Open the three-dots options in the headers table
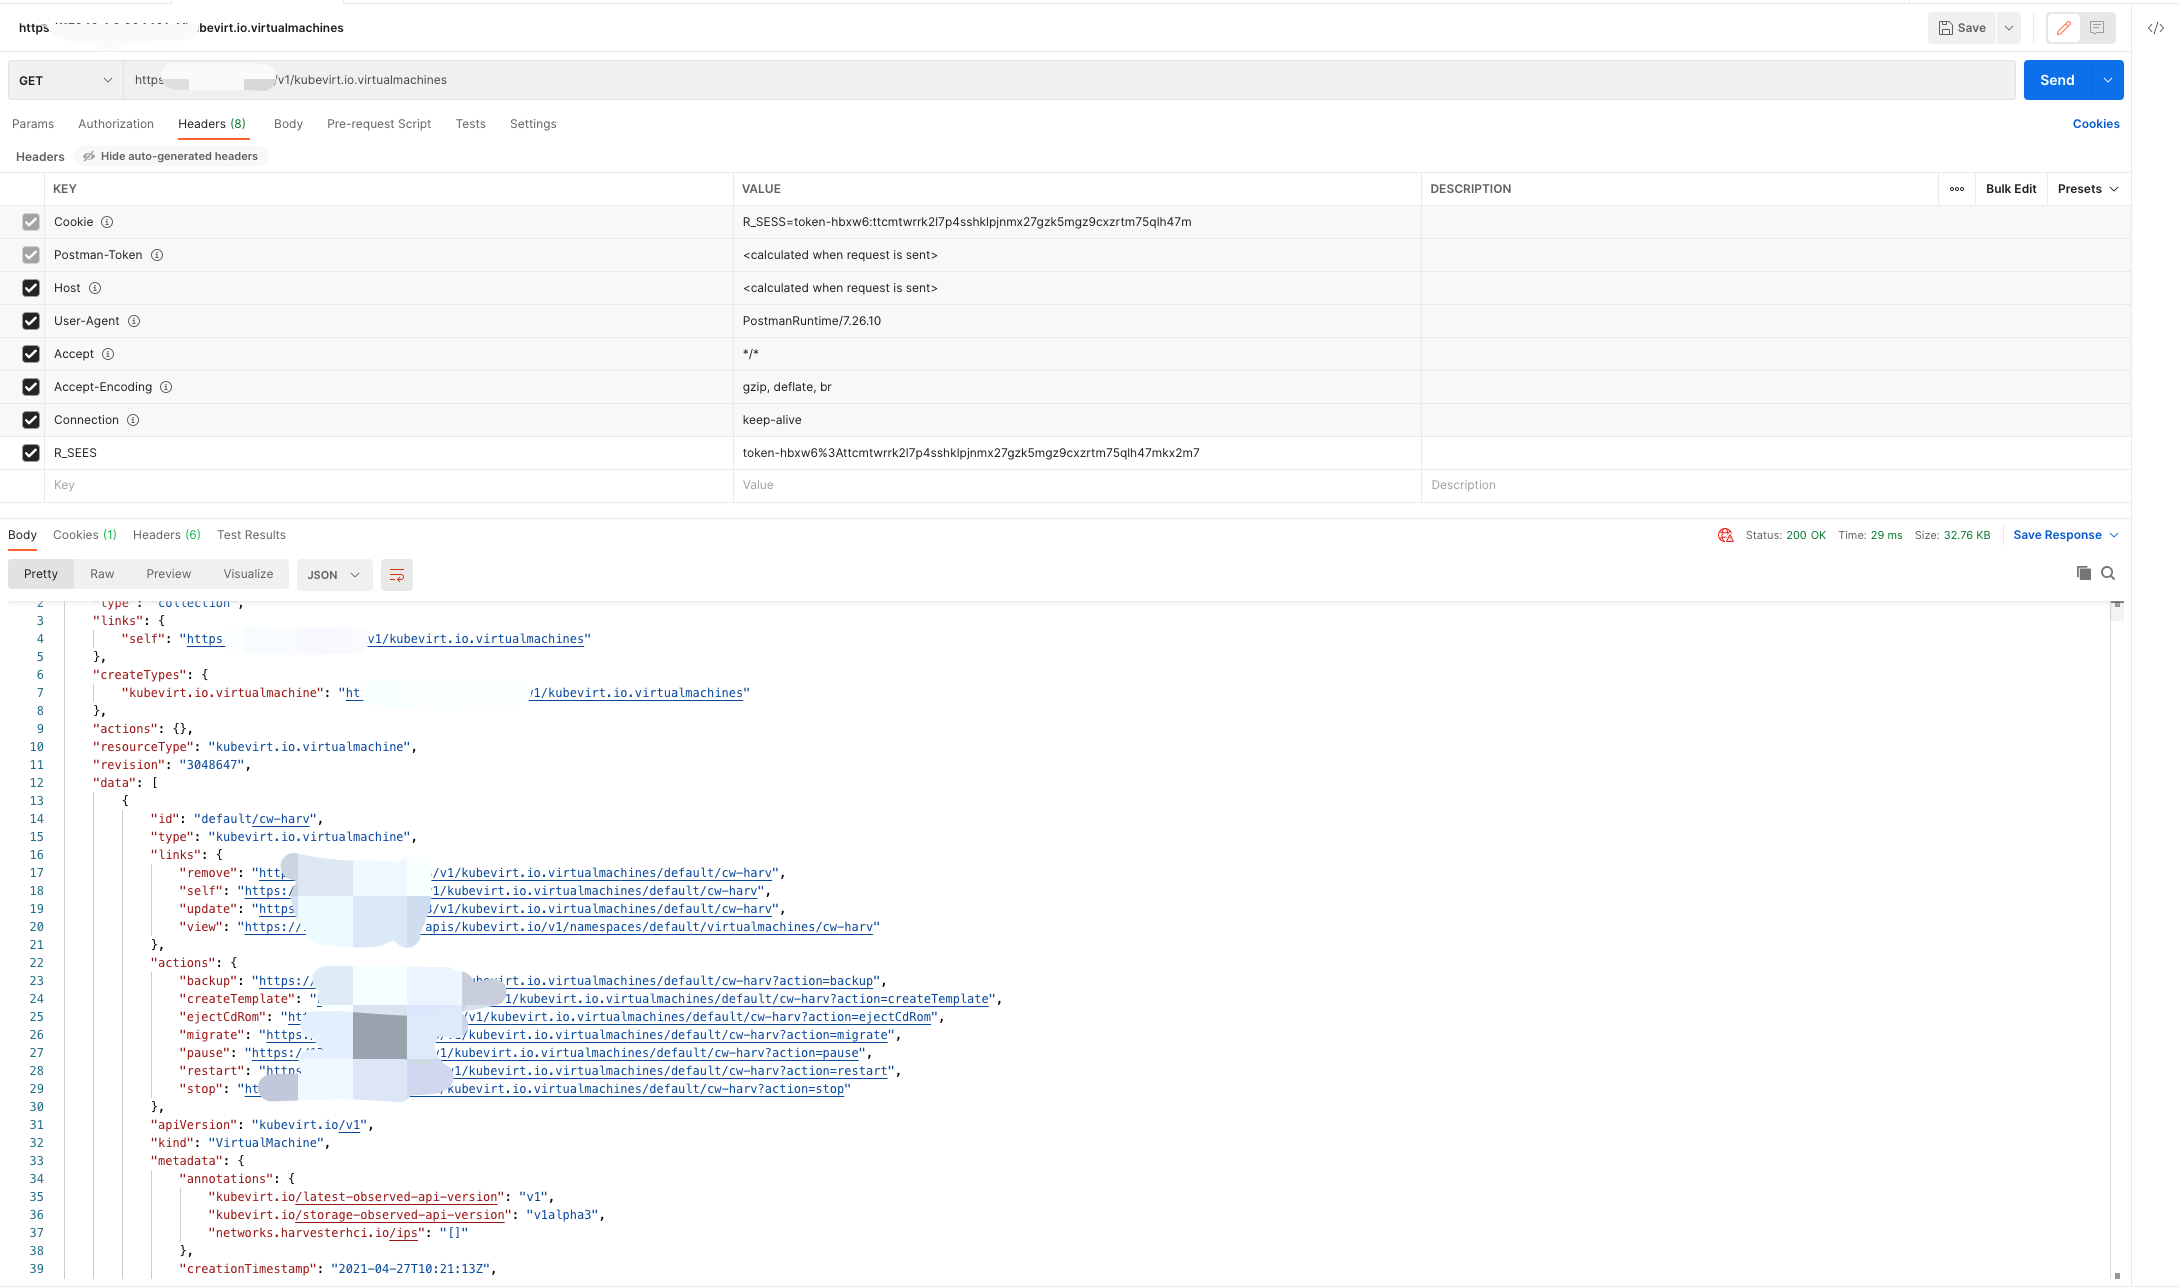2179x1288 pixels. 1956,189
